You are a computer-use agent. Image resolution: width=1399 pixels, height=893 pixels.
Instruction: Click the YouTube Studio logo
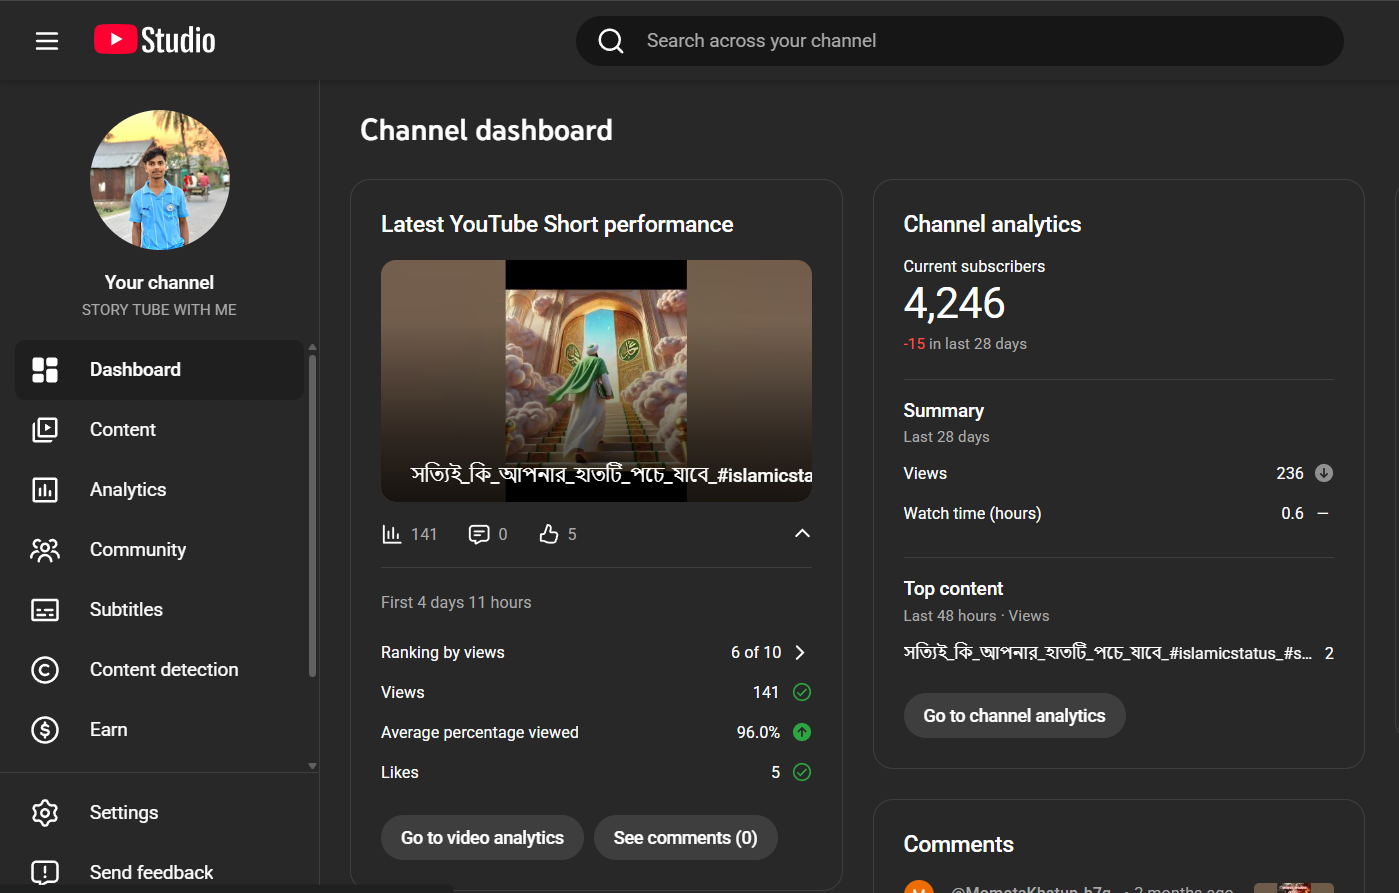pyautogui.click(x=155, y=40)
